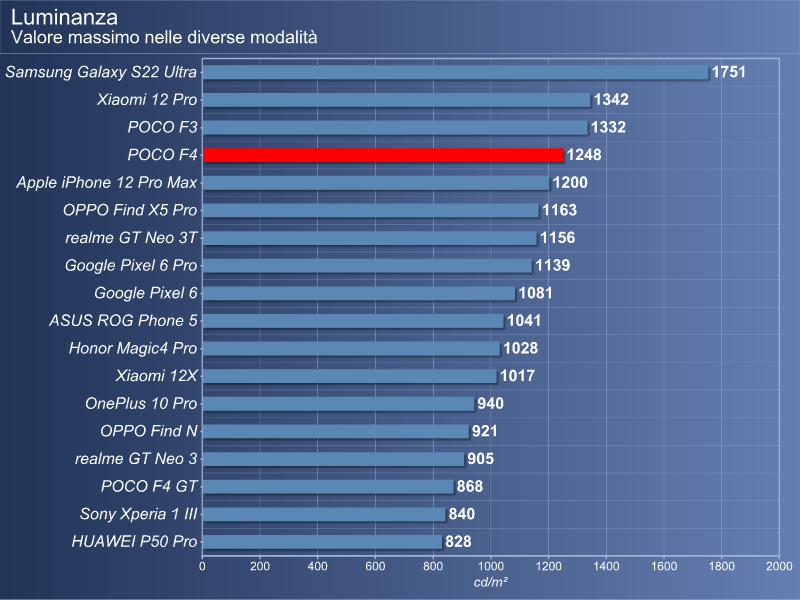Click the value 1081
The height and width of the screenshot is (600, 800).
pos(536,293)
